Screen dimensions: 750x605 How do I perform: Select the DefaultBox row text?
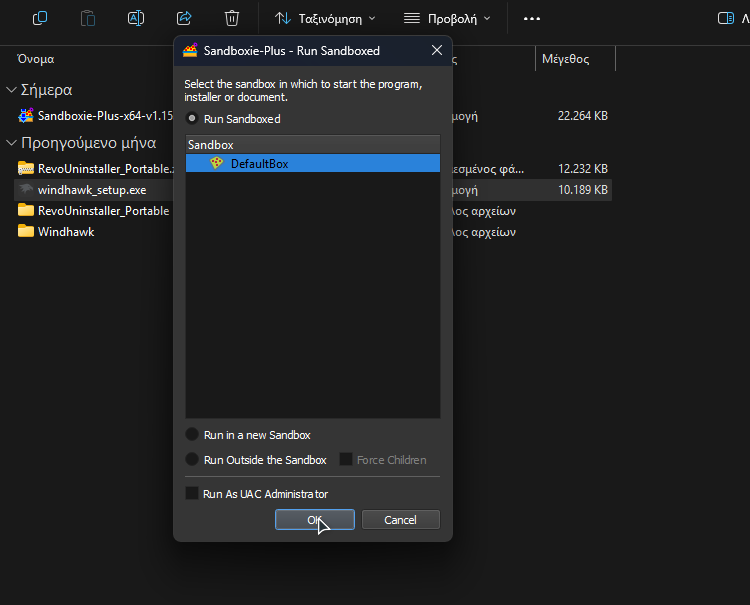tap(260, 164)
